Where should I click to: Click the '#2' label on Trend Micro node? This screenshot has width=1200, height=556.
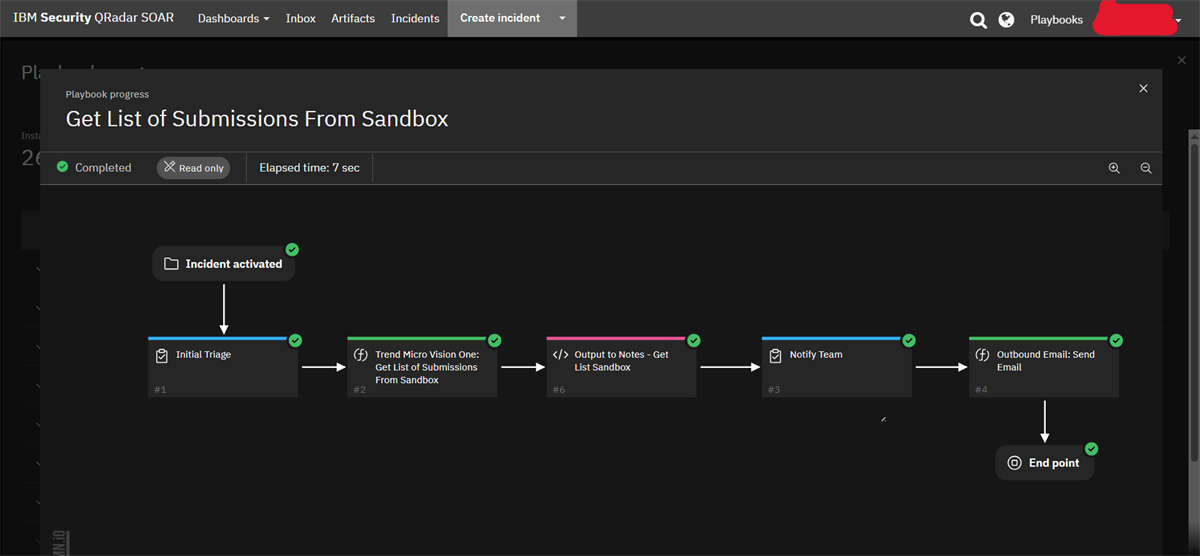360,389
